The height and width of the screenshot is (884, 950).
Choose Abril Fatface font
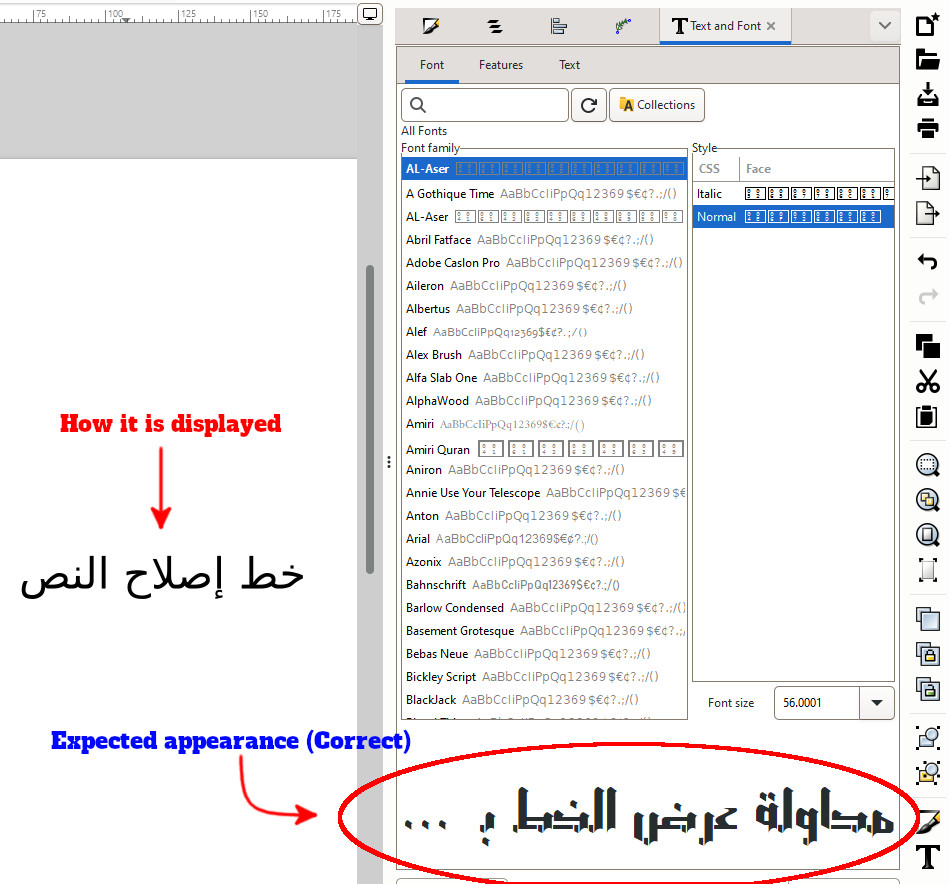[x=544, y=240]
